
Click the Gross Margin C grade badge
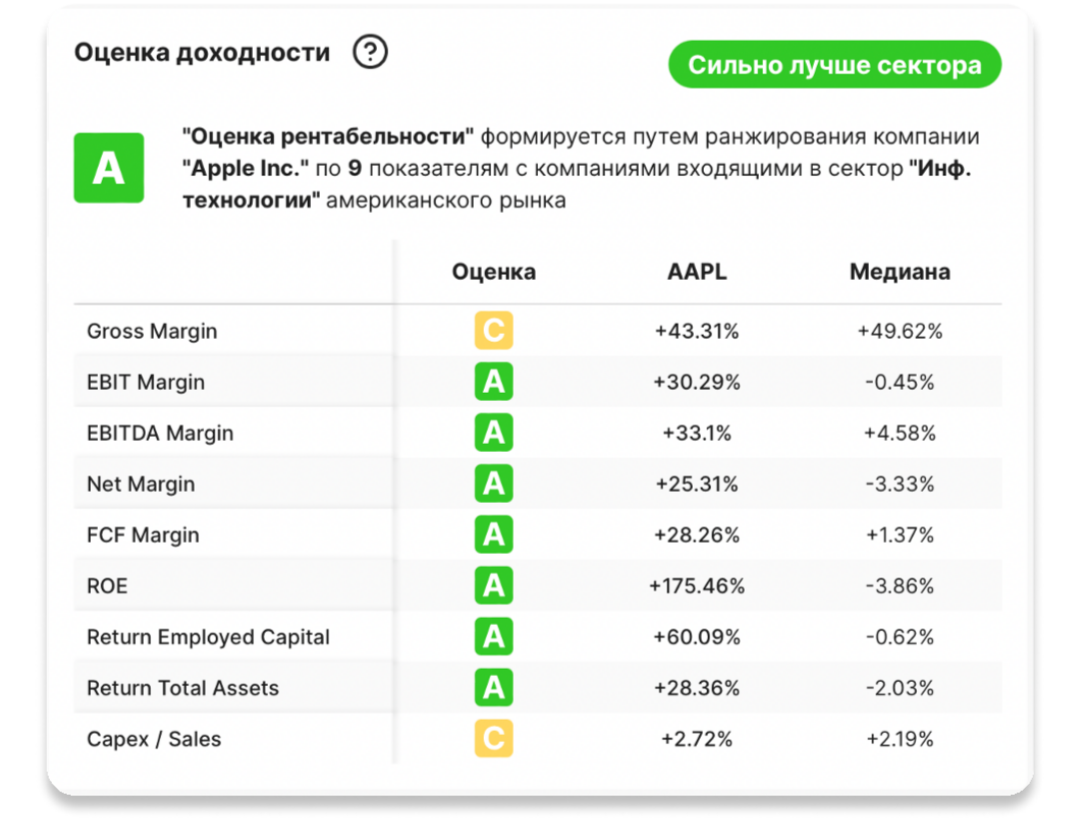point(494,331)
